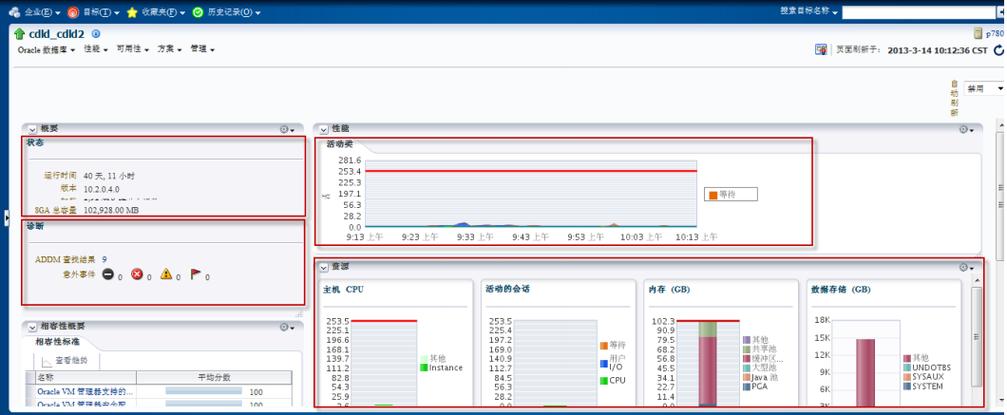Open the 管理 menu
Viewport: 1007px width, 415px height.
[202, 49]
